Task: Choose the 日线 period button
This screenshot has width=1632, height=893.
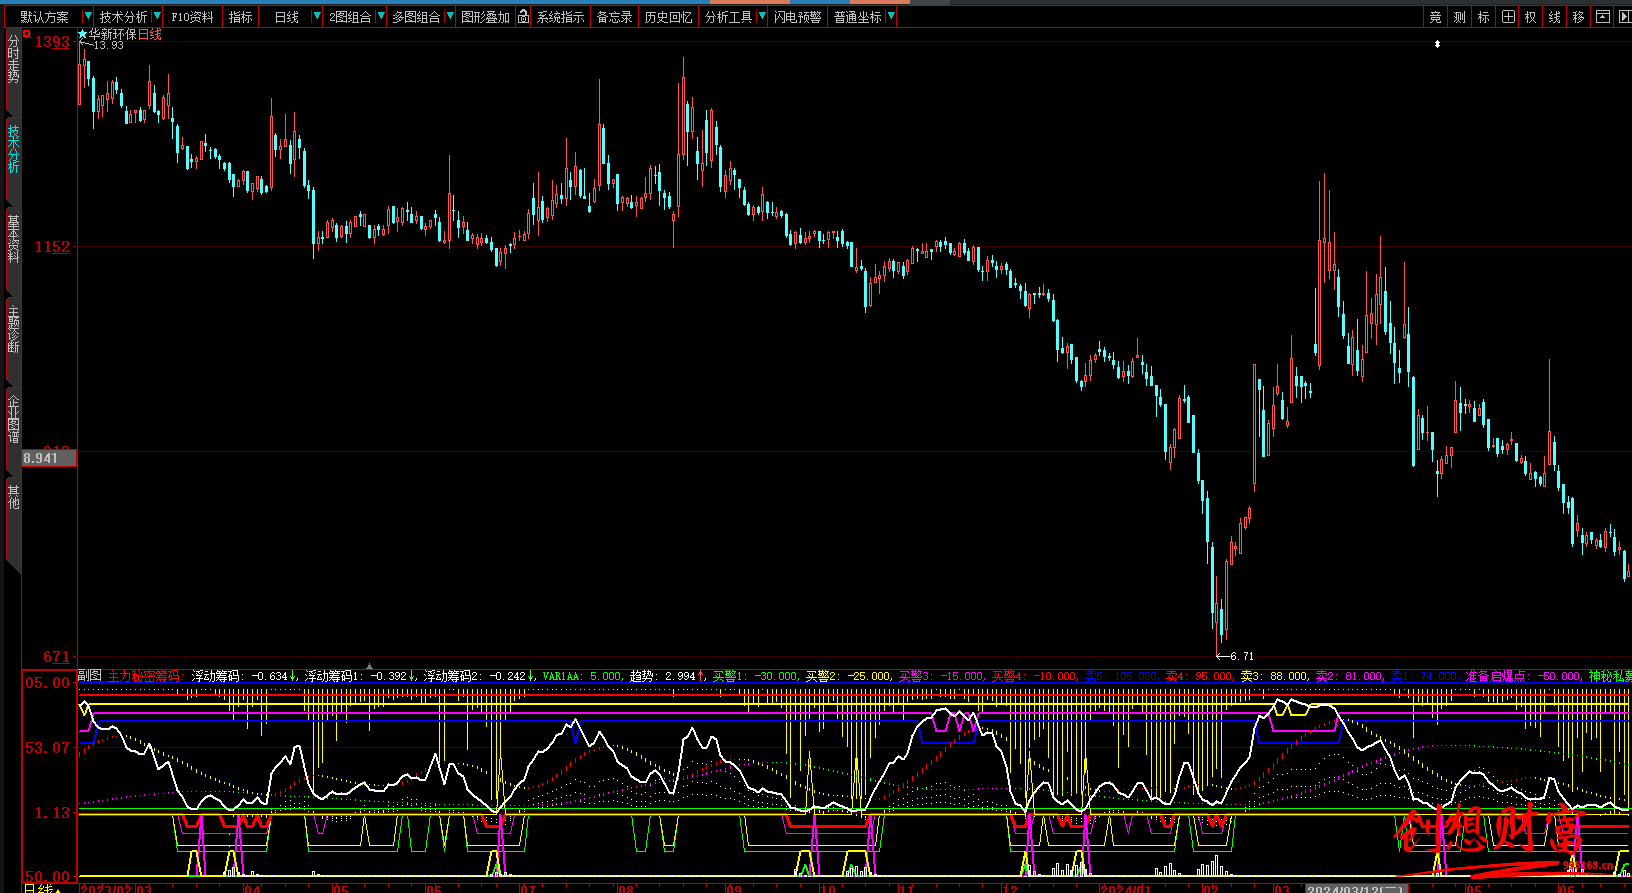Action: tap(286, 17)
